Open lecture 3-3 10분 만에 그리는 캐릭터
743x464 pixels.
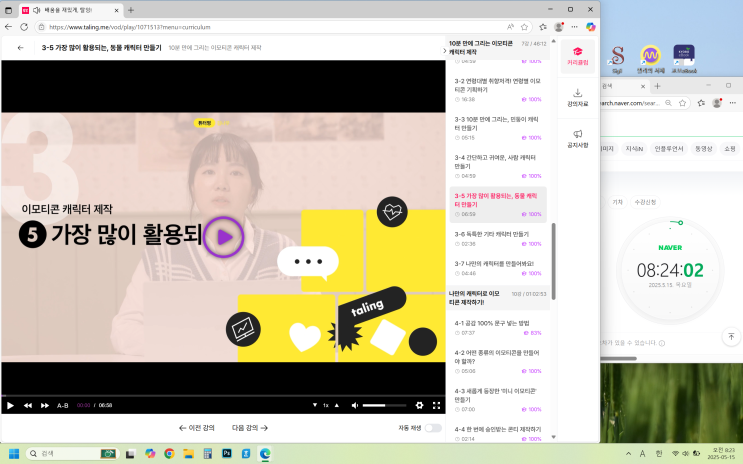tap(498, 128)
